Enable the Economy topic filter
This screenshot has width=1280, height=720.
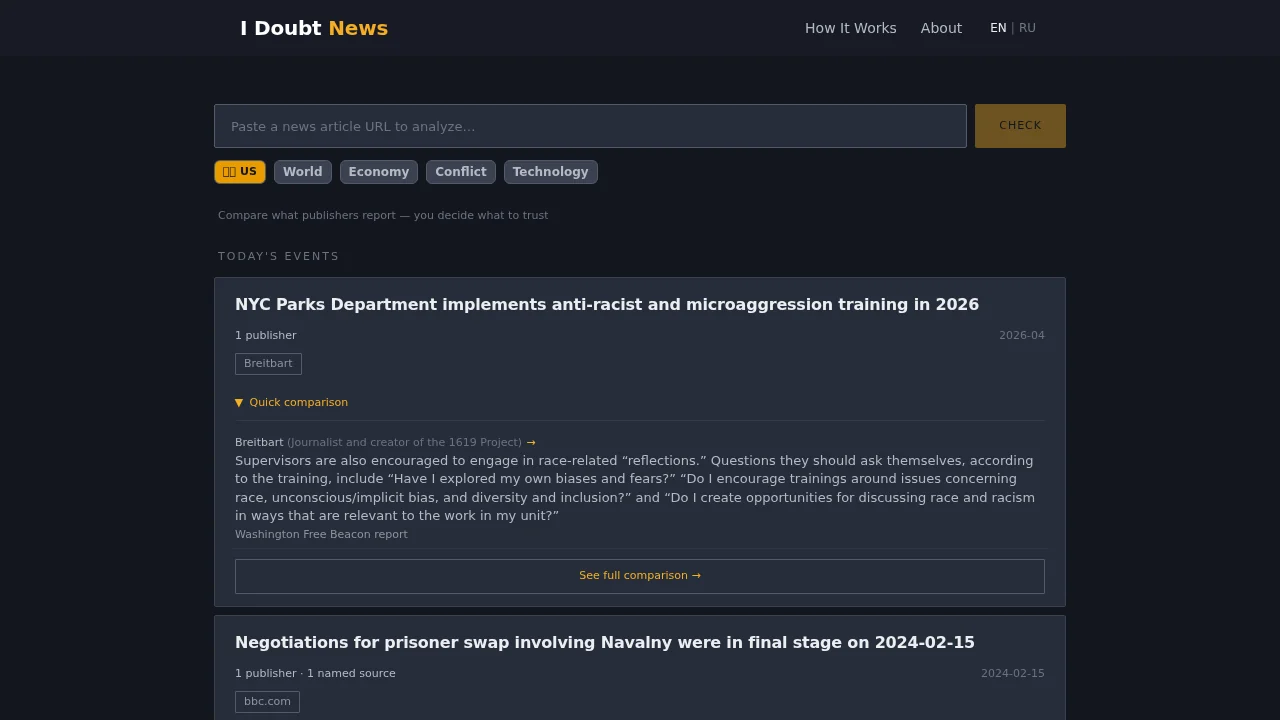click(378, 171)
